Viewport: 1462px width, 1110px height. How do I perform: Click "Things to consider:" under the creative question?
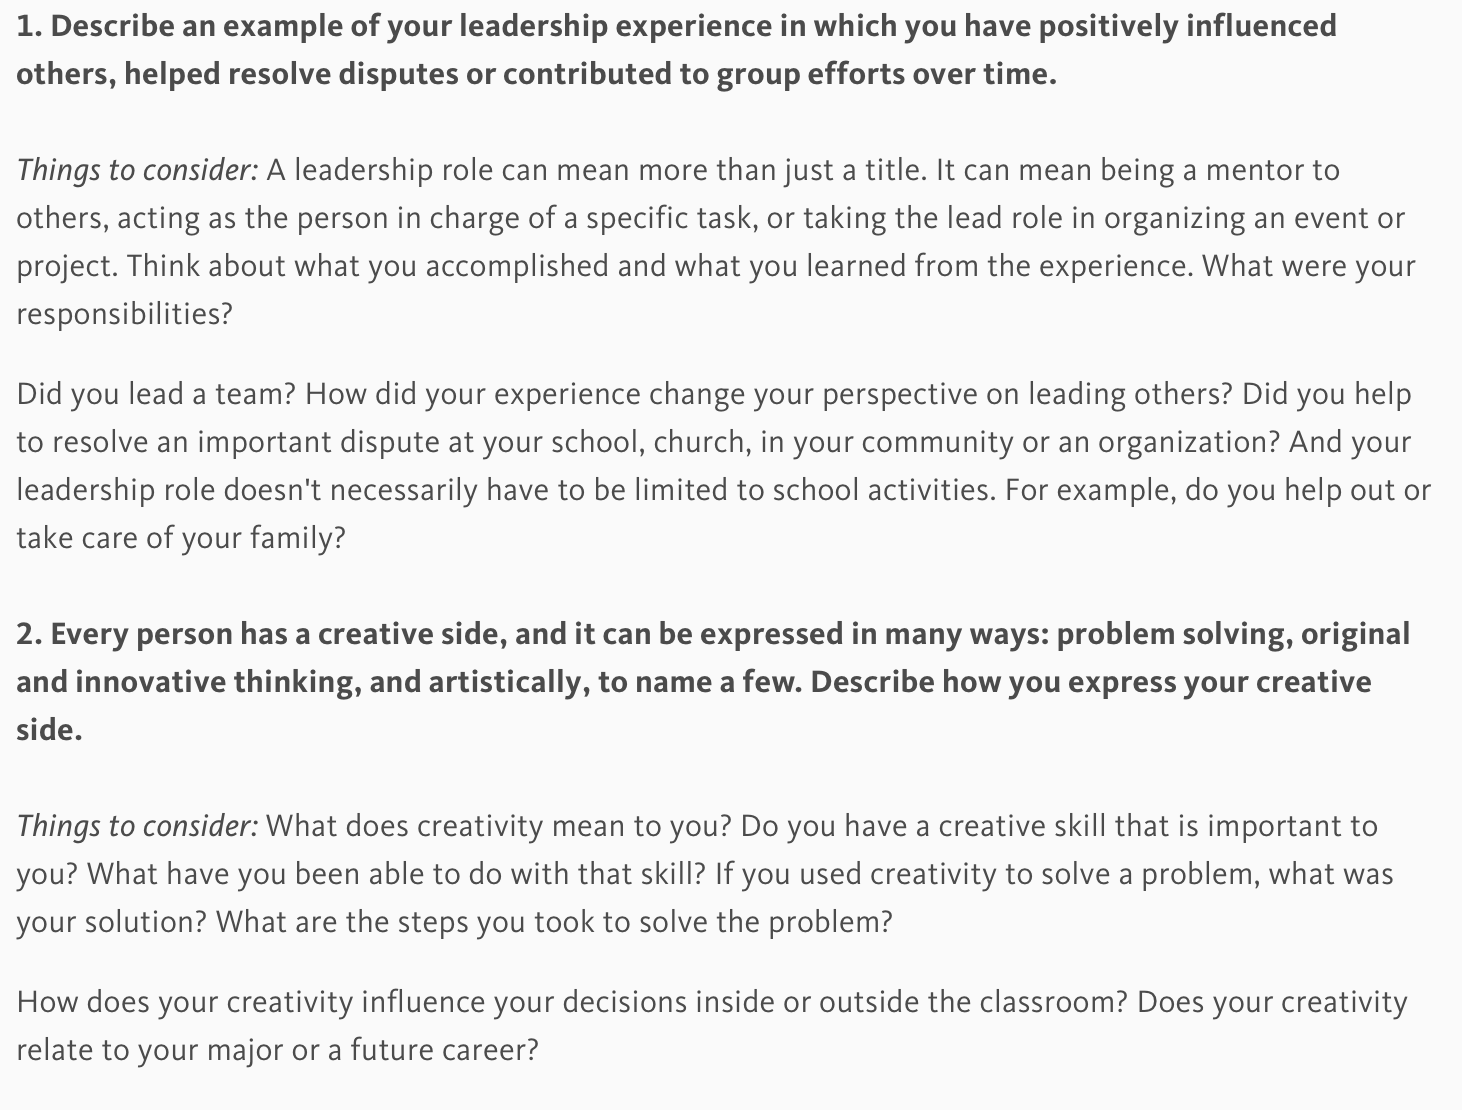(137, 826)
